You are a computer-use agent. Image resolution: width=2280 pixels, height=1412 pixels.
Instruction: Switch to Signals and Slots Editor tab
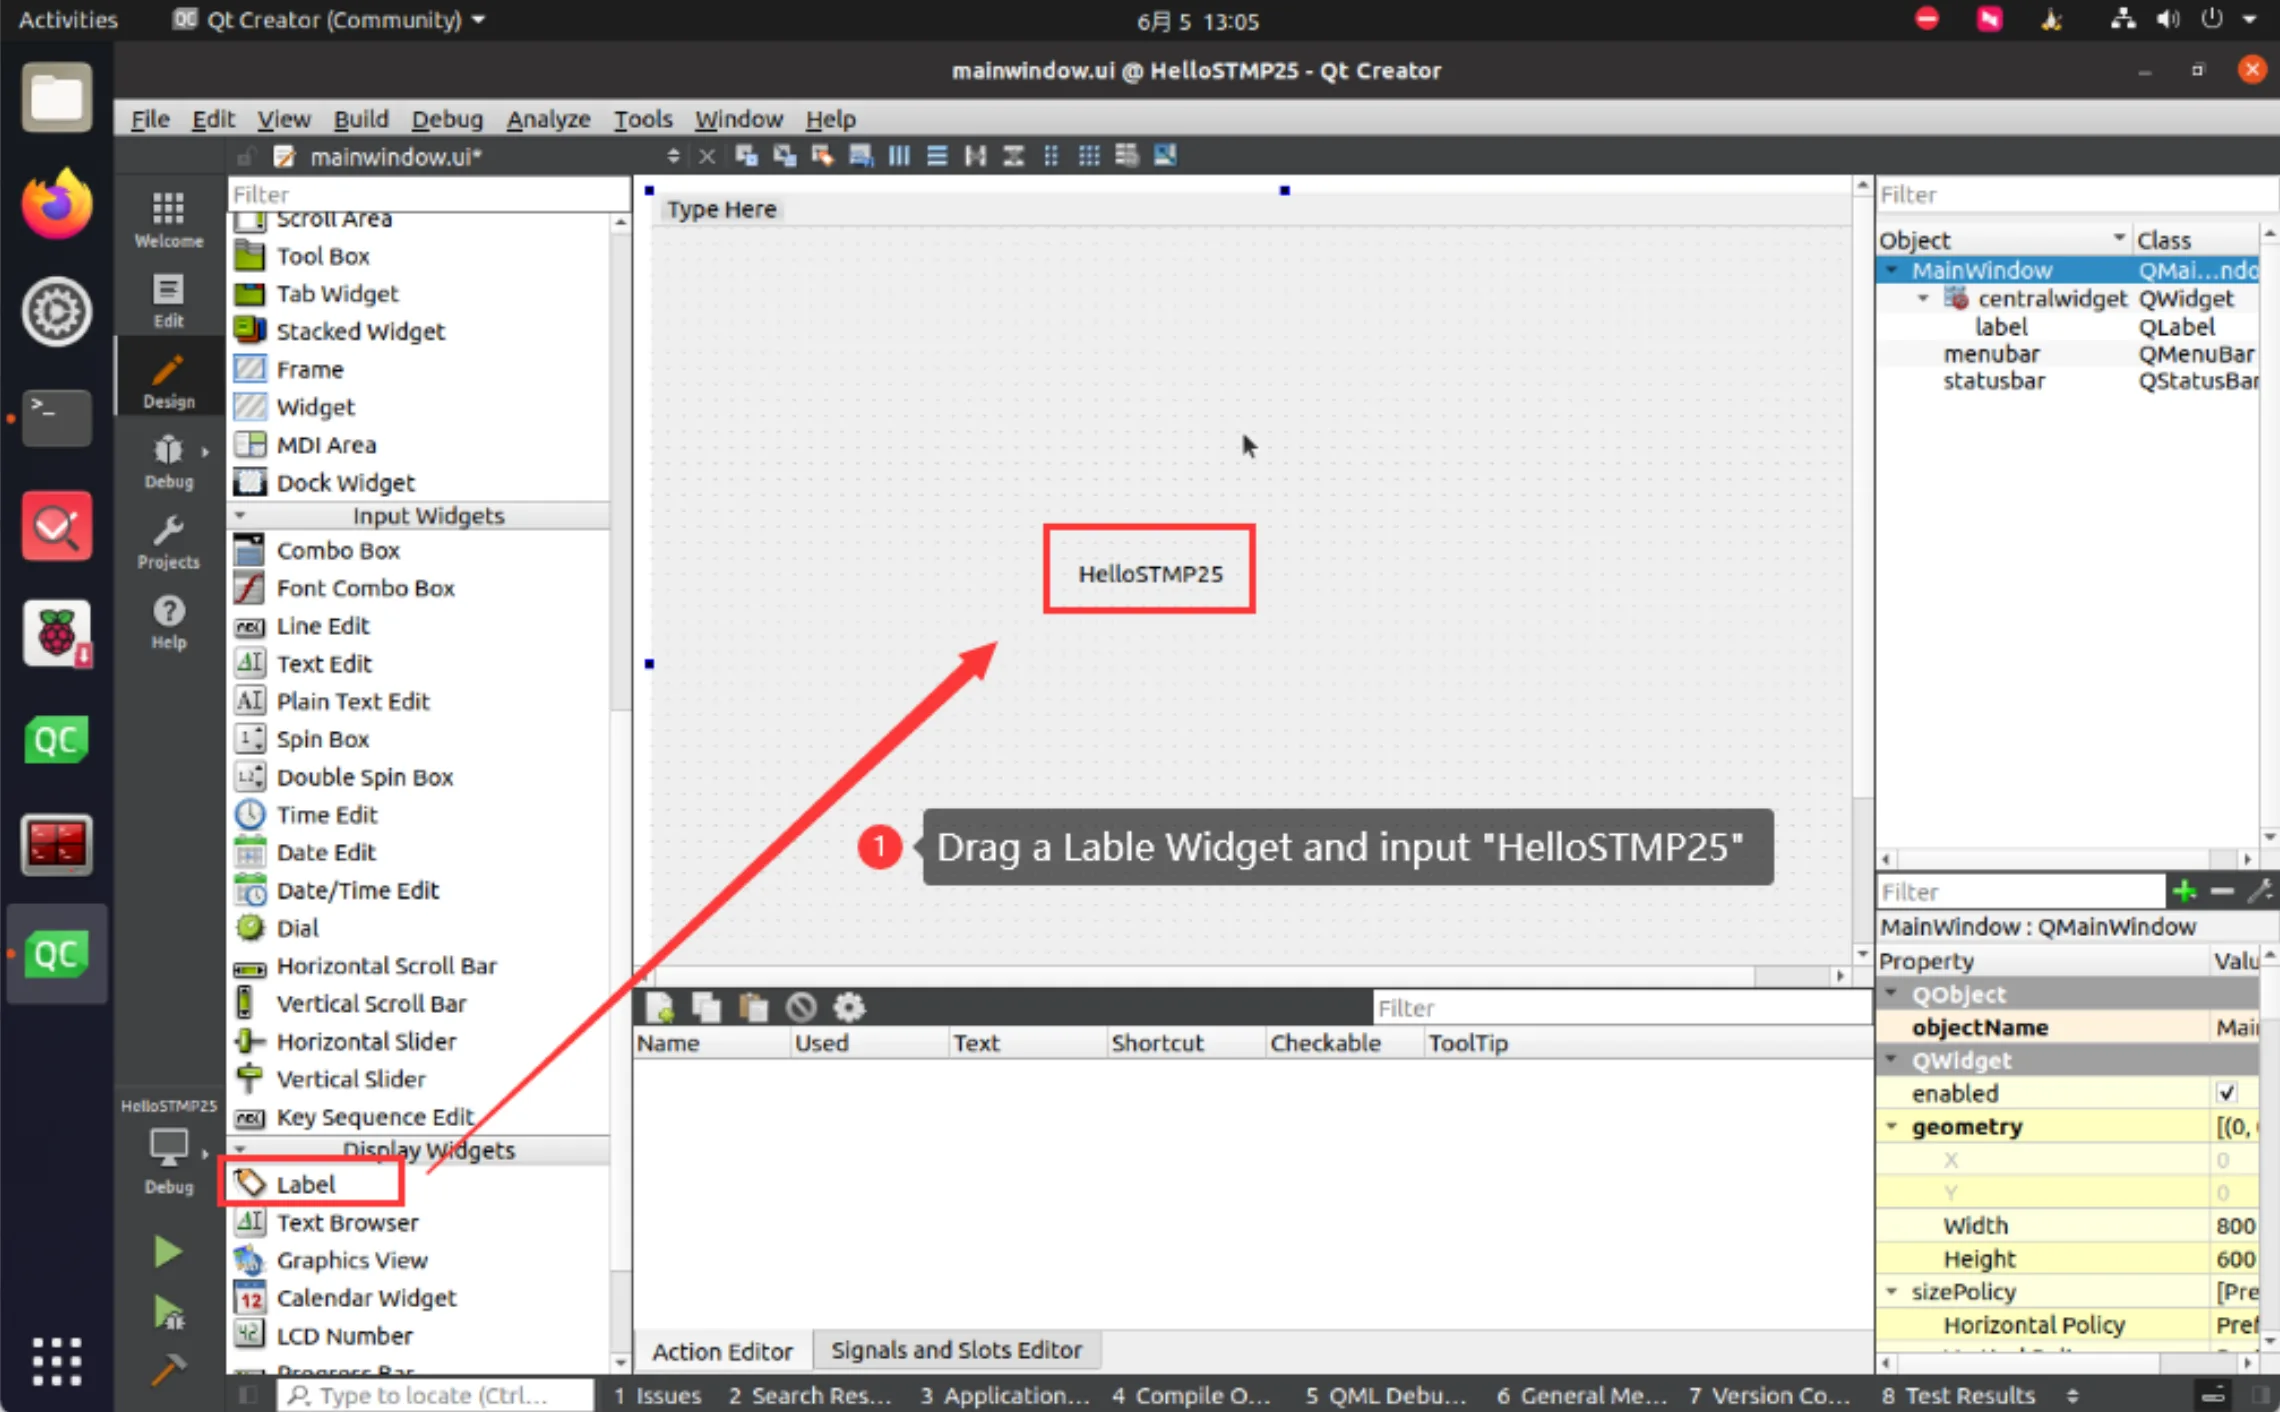point(957,1350)
